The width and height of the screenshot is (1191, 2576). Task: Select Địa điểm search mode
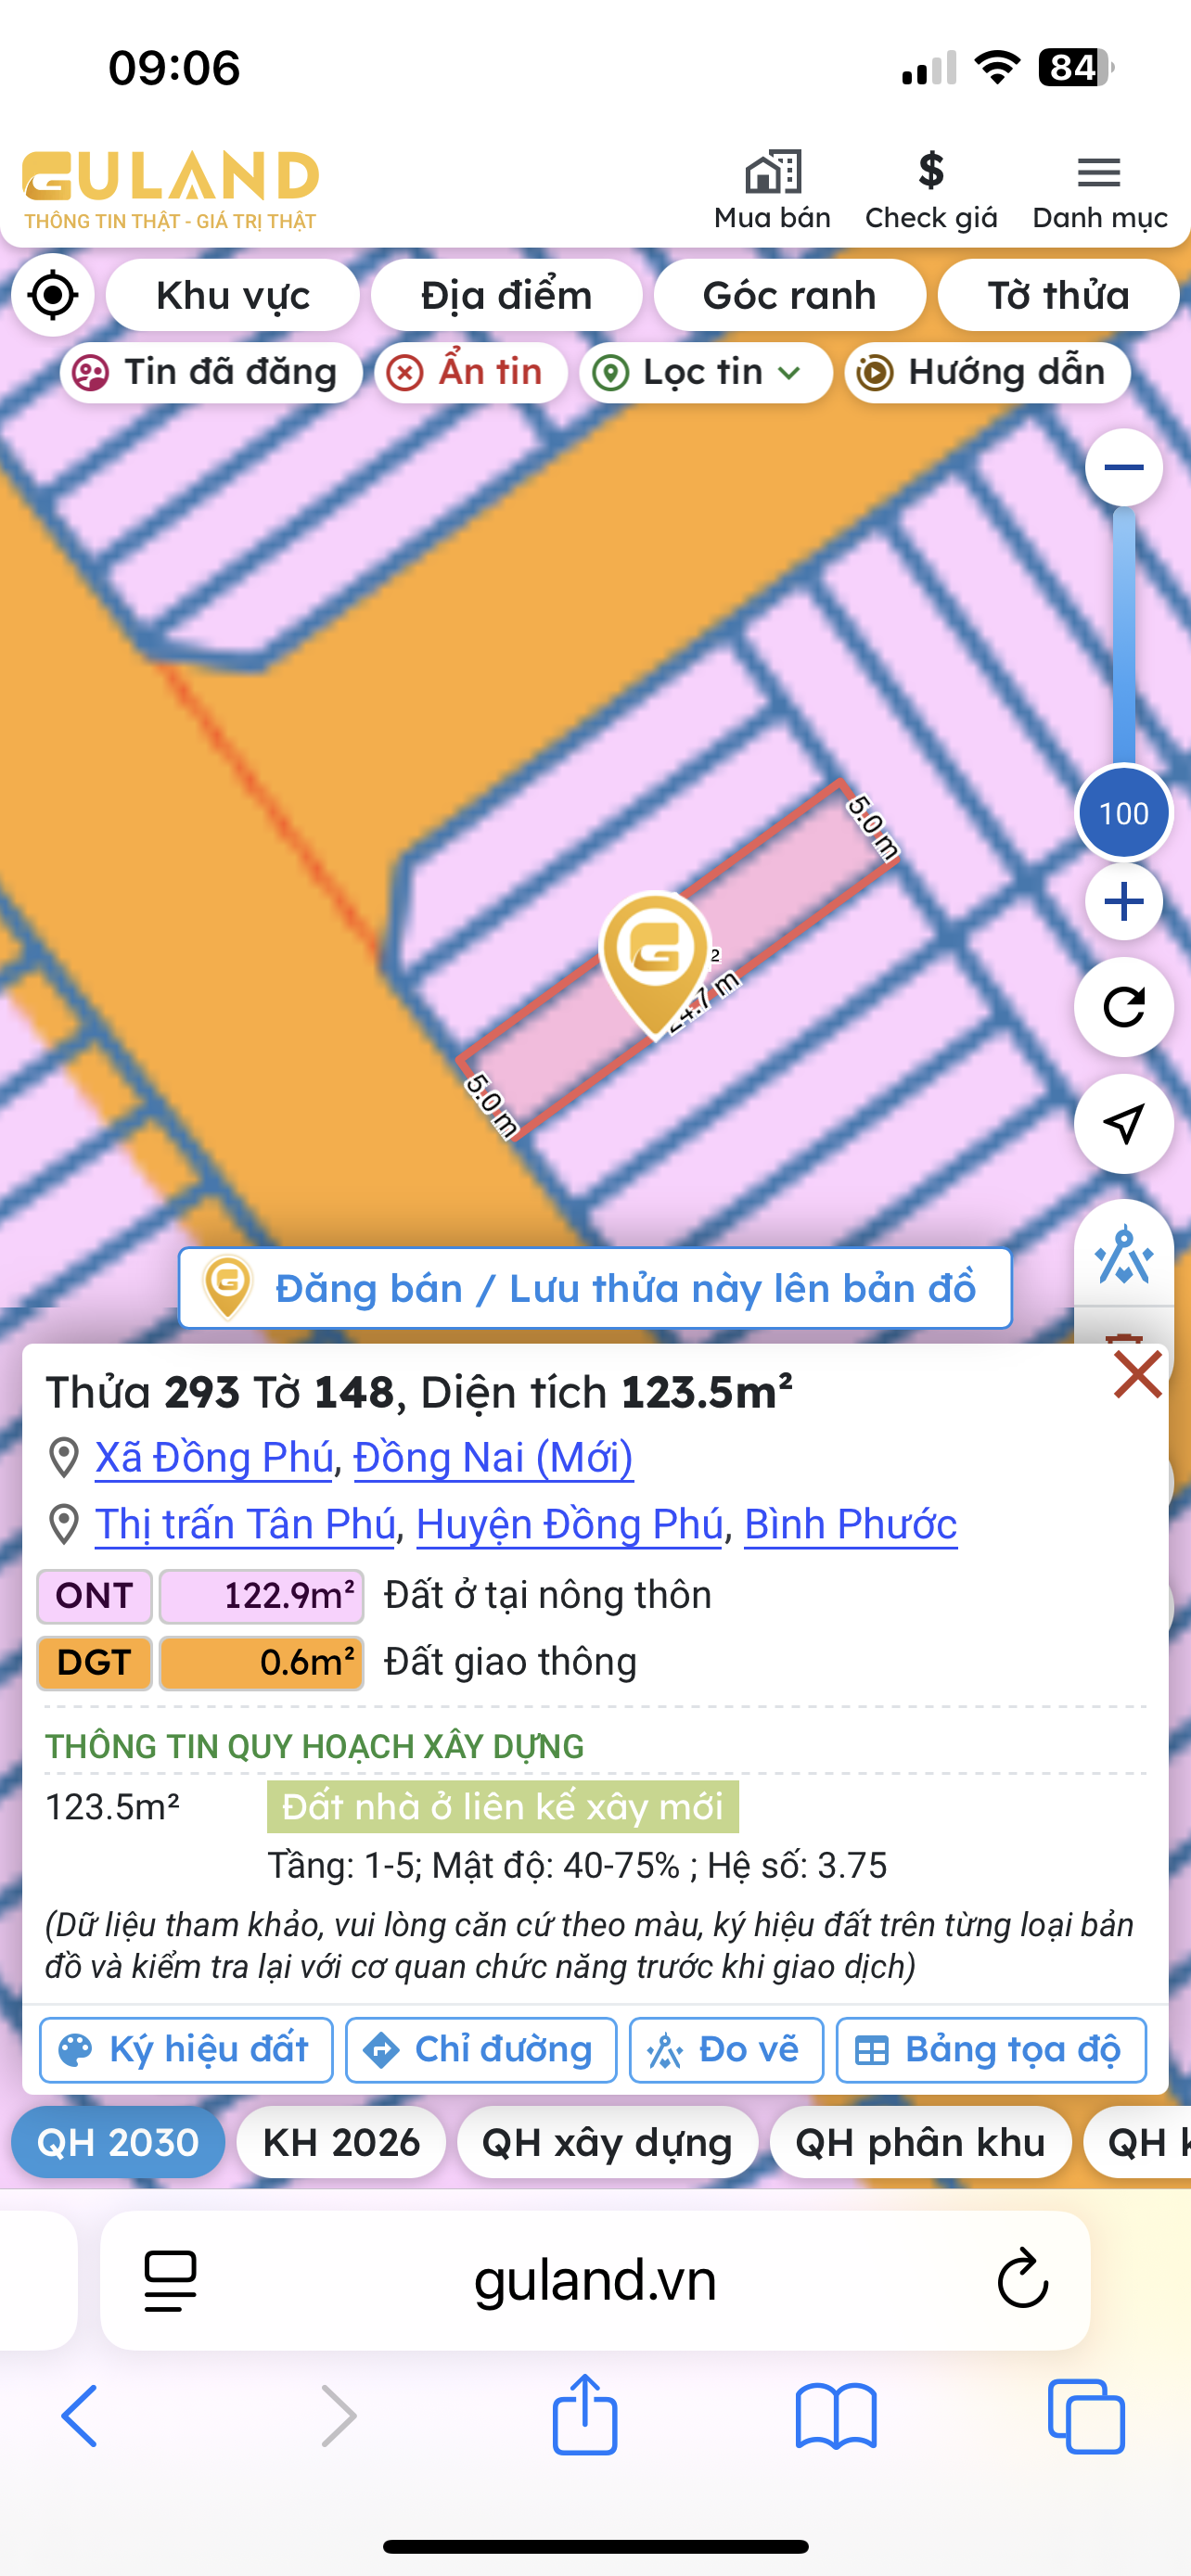(506, 295)
